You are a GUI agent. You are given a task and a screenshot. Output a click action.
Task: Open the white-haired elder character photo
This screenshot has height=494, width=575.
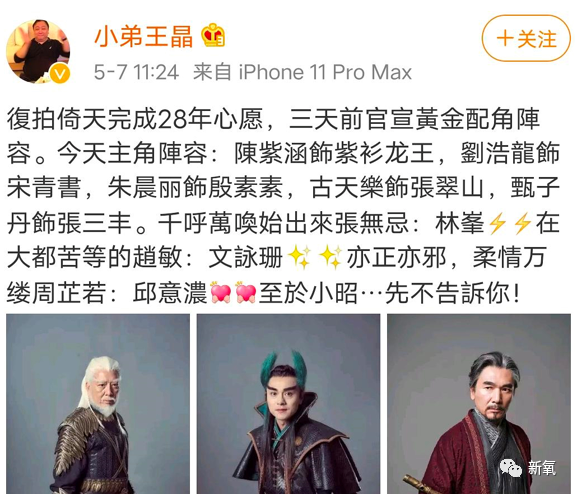click(98, 404)
